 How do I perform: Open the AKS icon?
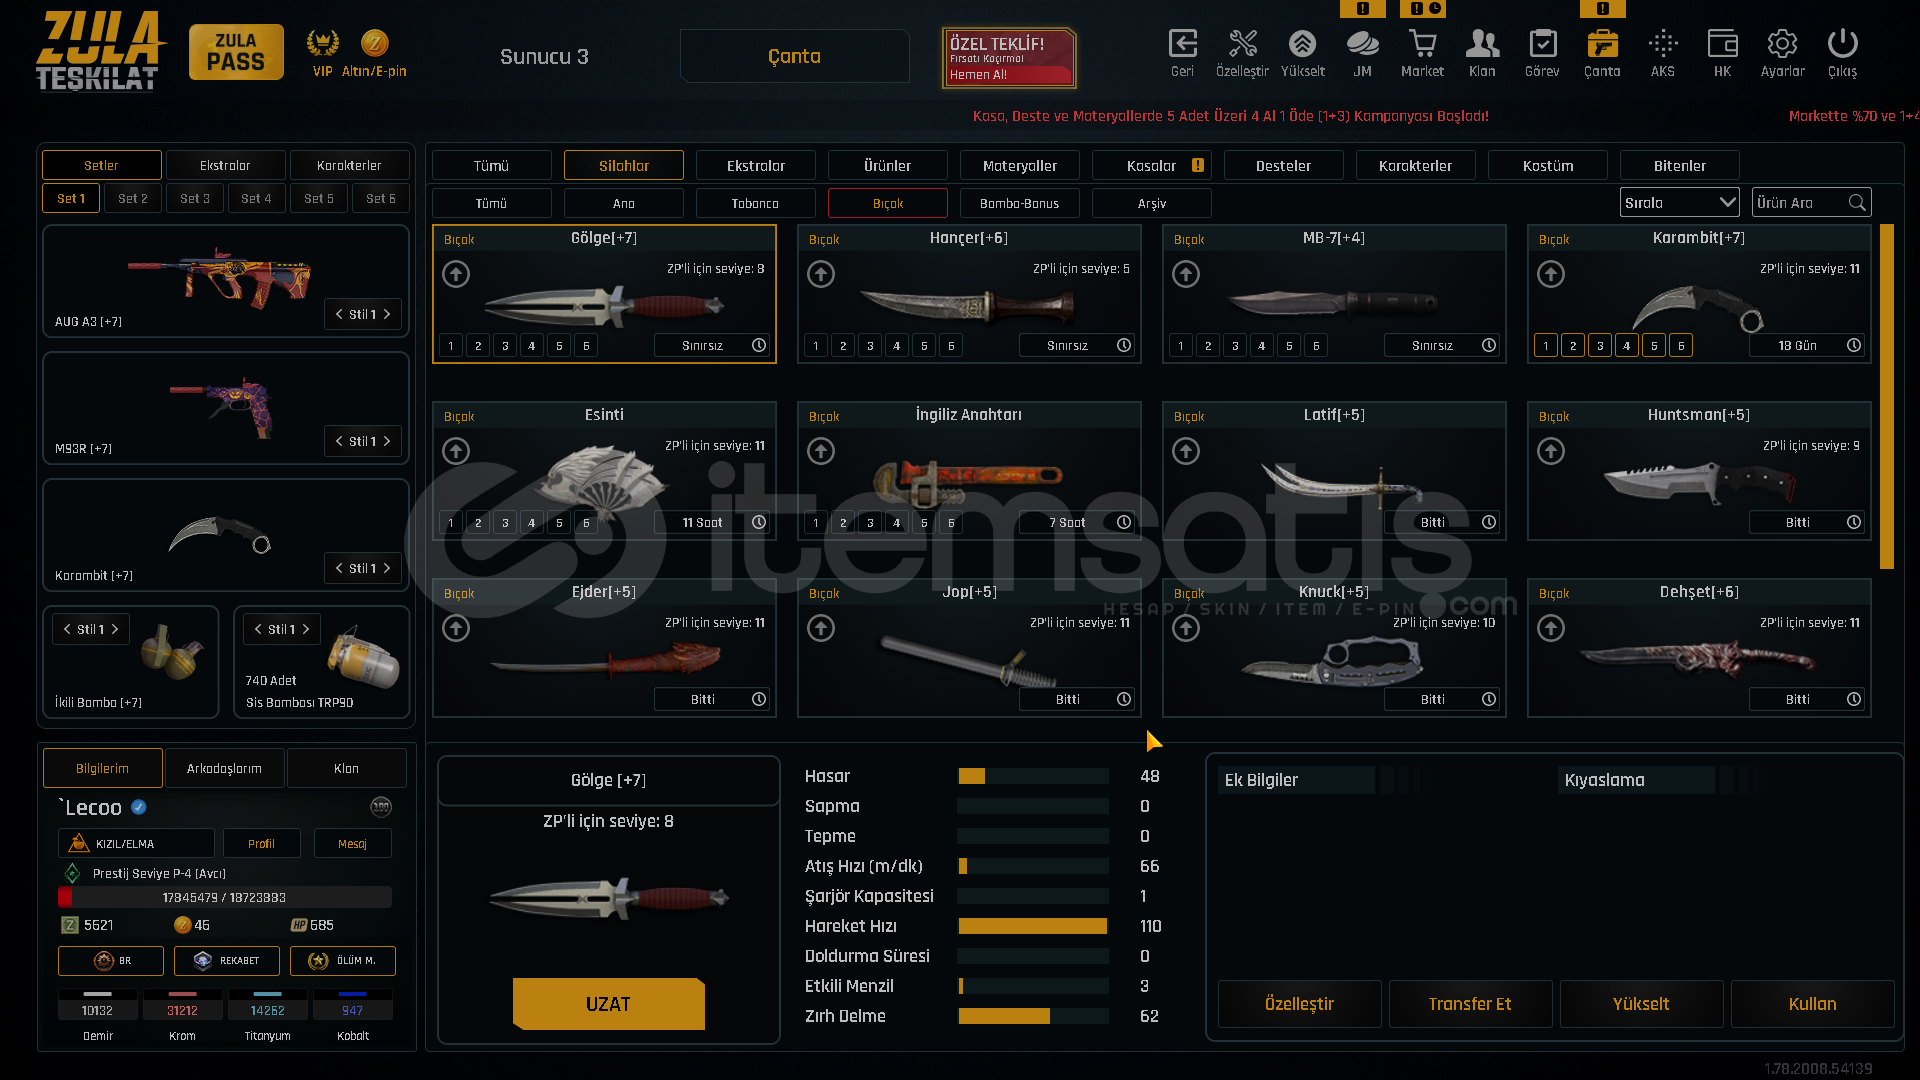(x=1662, y=44)
